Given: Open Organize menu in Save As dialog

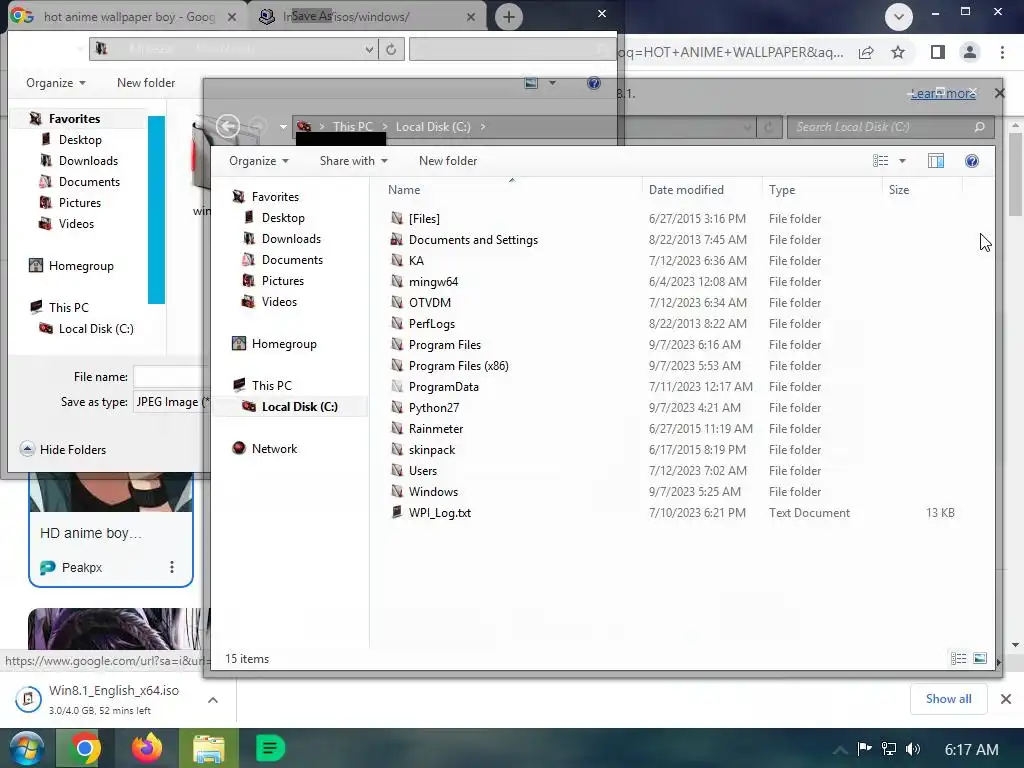Looking at the screenshot, I should tap(56, 83).
